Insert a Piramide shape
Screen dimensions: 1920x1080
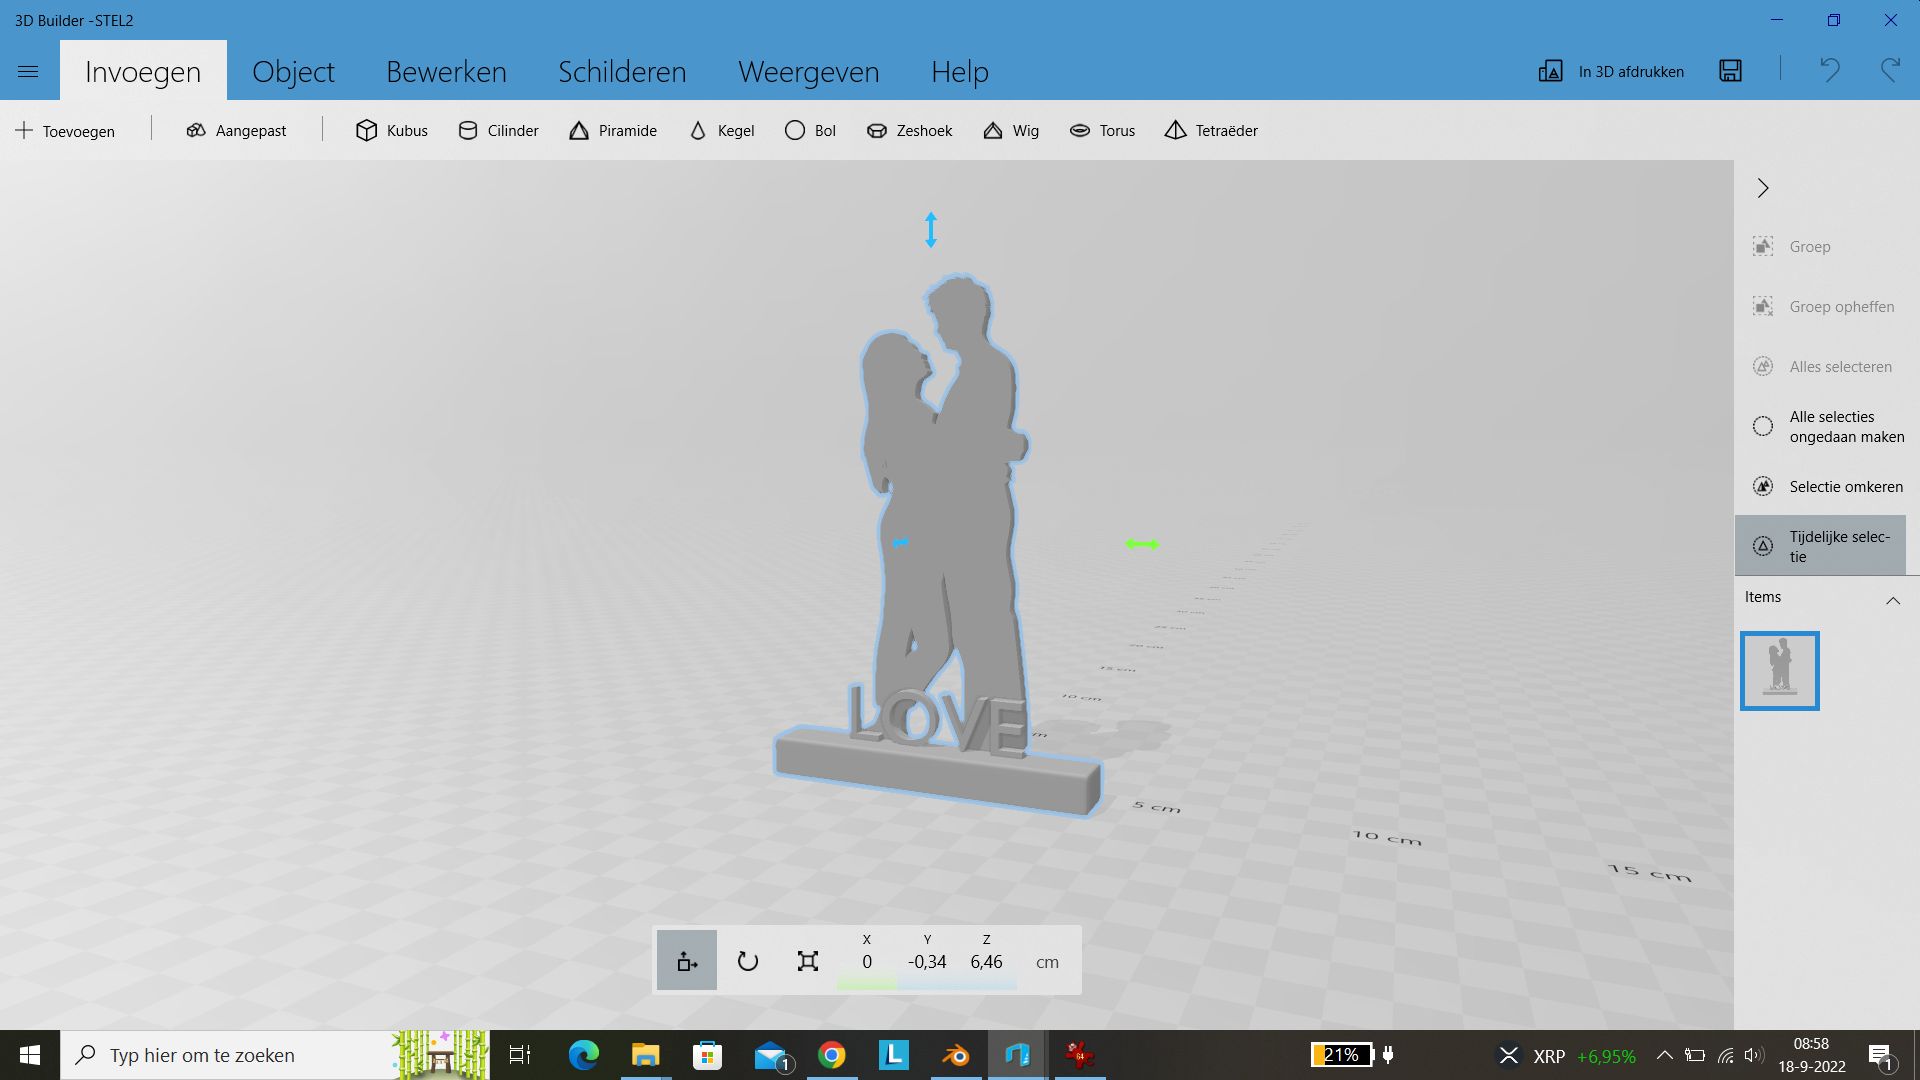click(611, 130)
